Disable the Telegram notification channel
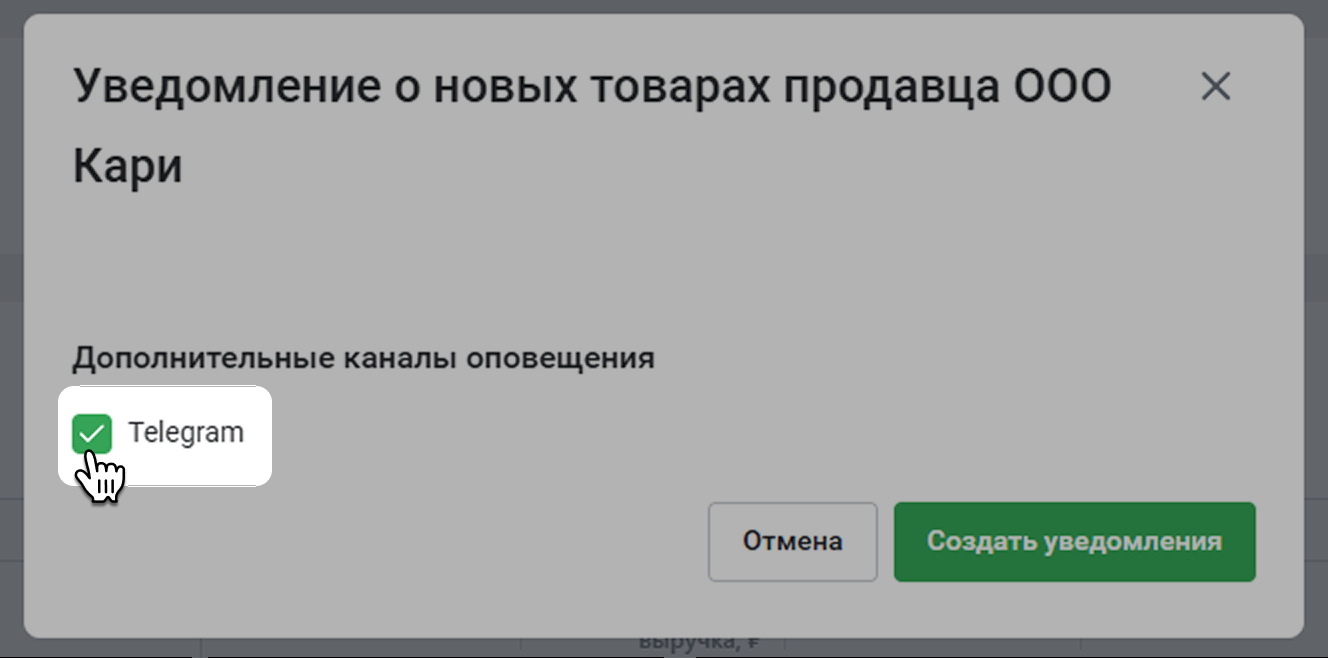 (92, 434)
